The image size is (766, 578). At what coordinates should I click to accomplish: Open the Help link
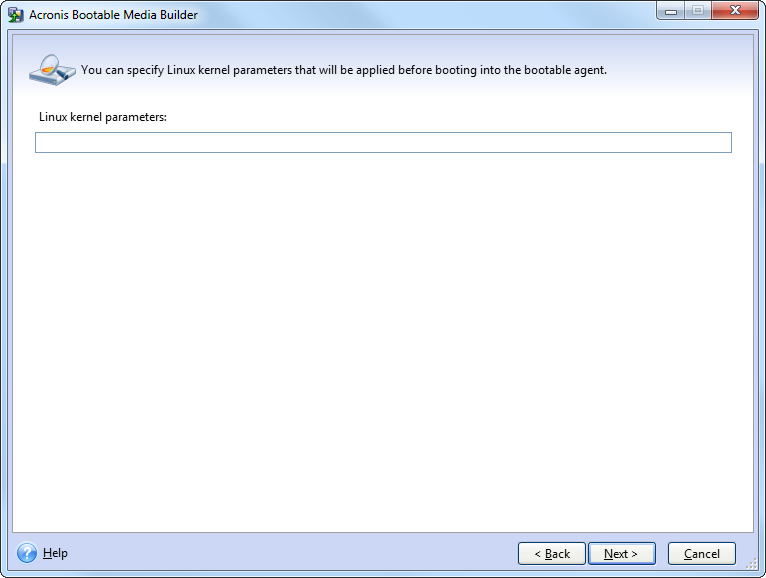point(56,553)
